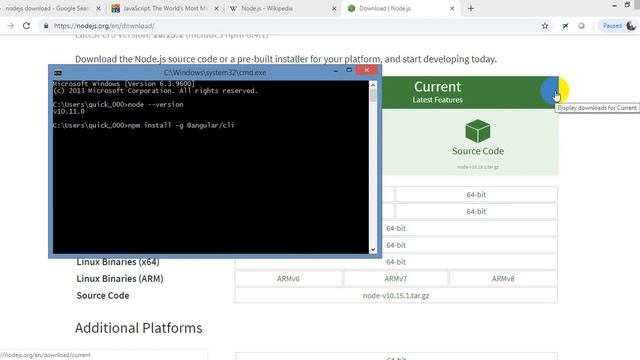Click the extension icon next to the star
Viewport: 640px width, 360px height.
565,26
